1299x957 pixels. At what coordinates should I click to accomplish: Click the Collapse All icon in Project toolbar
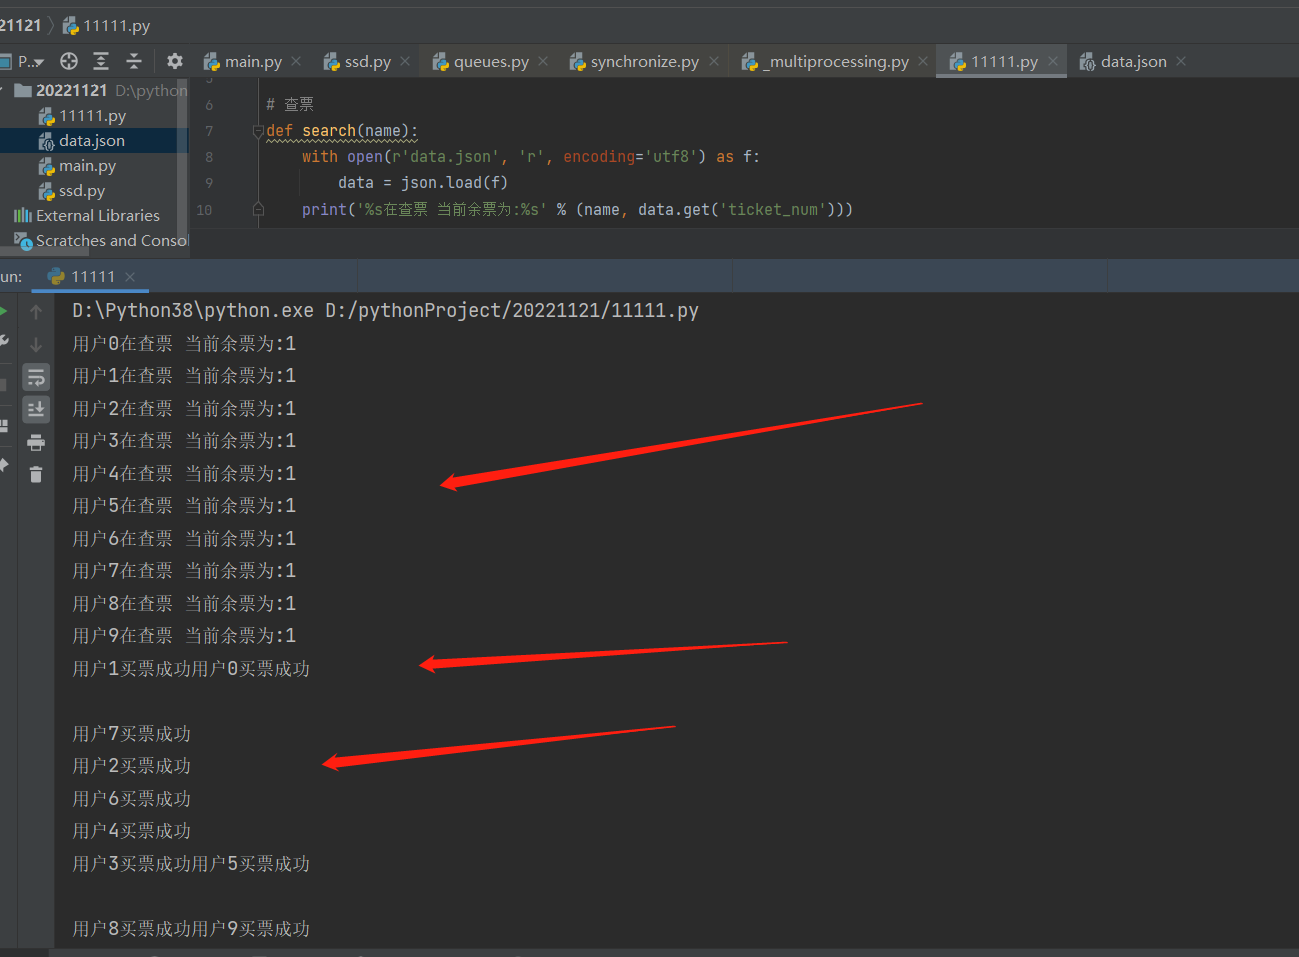tap(134, 61)
